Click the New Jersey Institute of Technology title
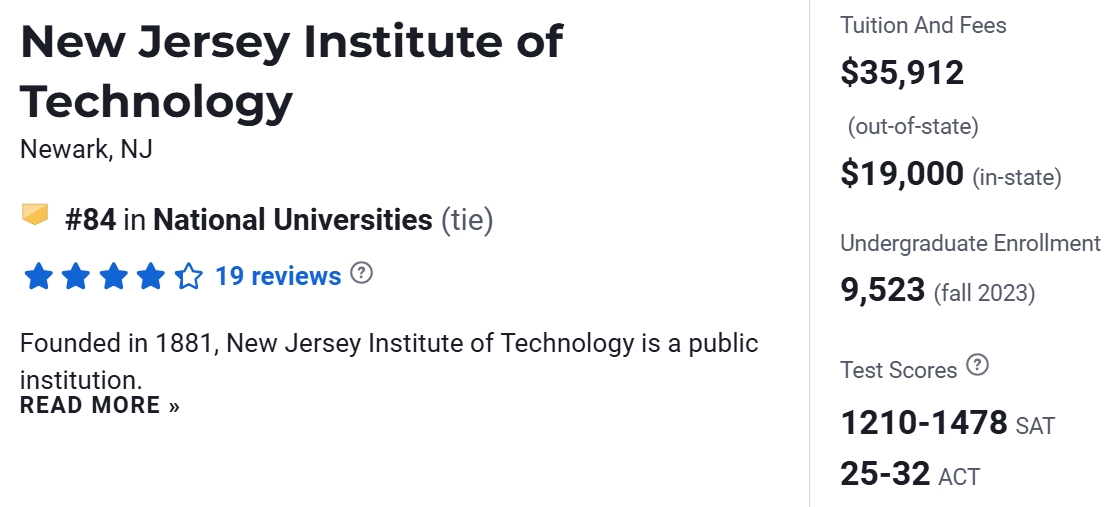The image size is (1119, 507). [x=290, y=70]
